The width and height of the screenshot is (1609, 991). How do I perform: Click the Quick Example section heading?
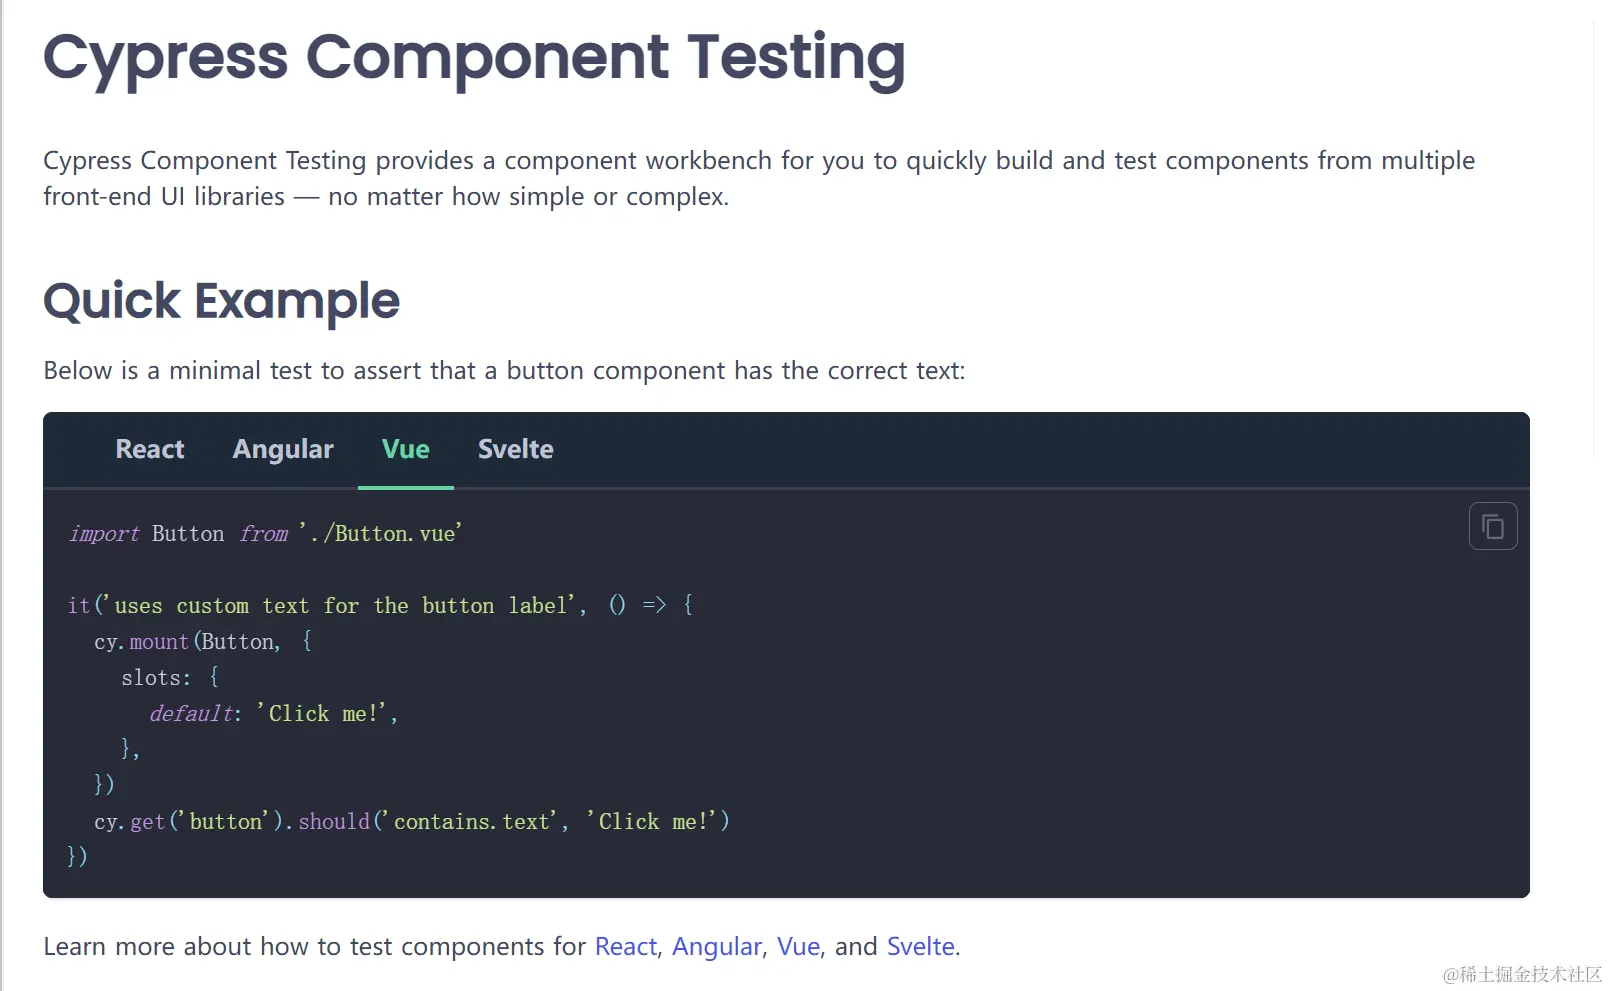[221, 301]
